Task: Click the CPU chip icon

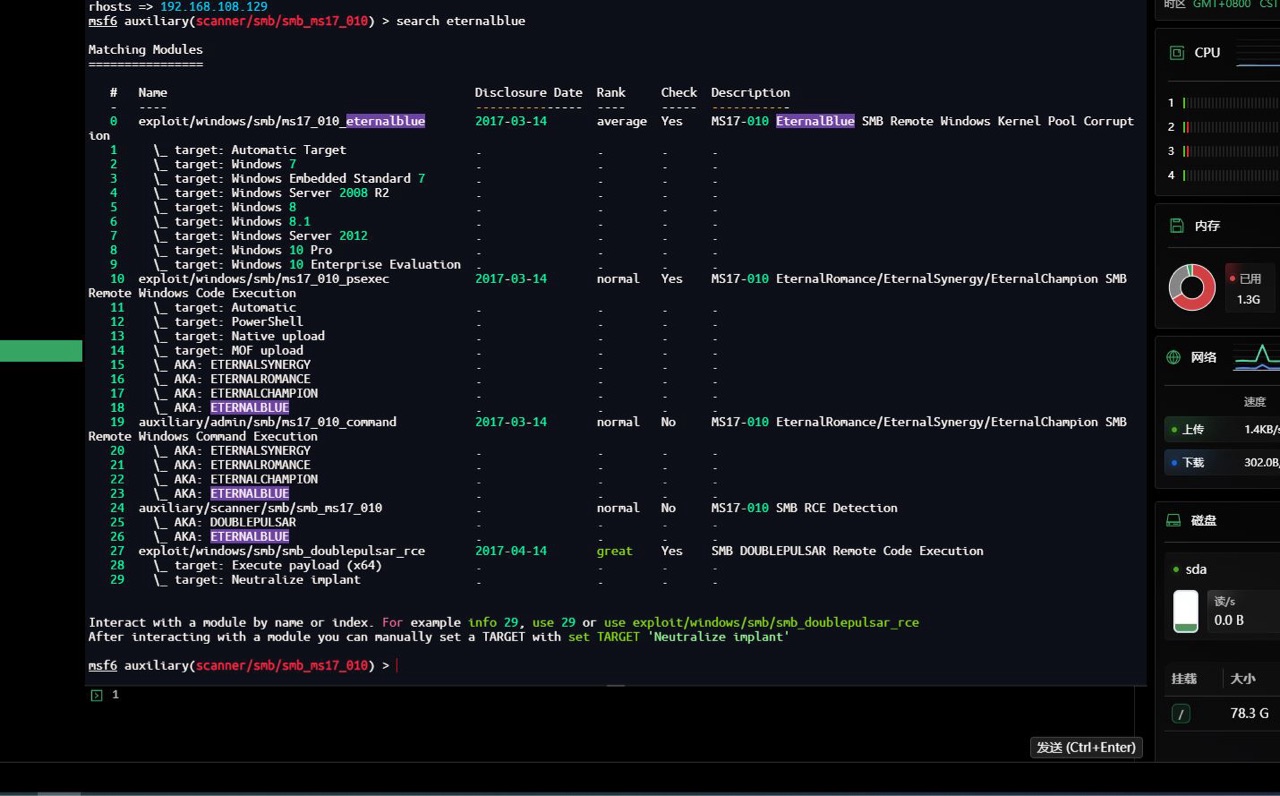Action: click(x=1177, y=53)
